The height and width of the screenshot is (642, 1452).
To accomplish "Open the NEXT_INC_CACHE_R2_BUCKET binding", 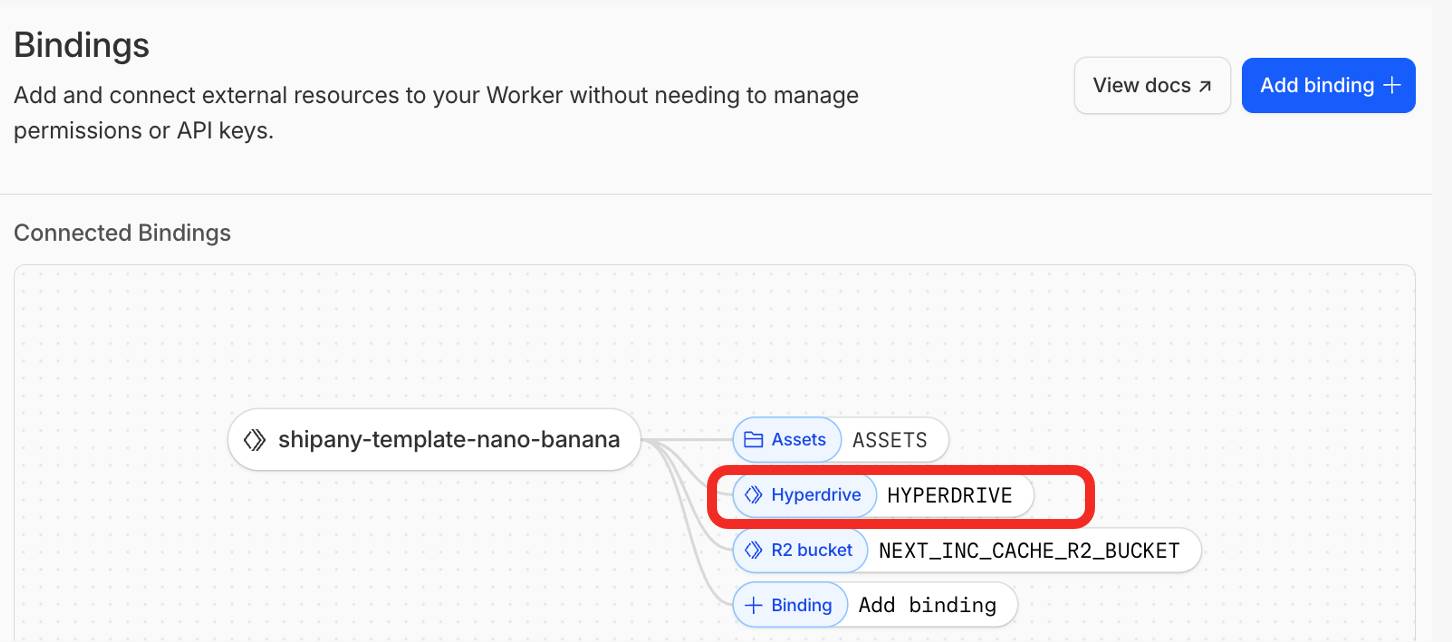I will click(1028, 550).
